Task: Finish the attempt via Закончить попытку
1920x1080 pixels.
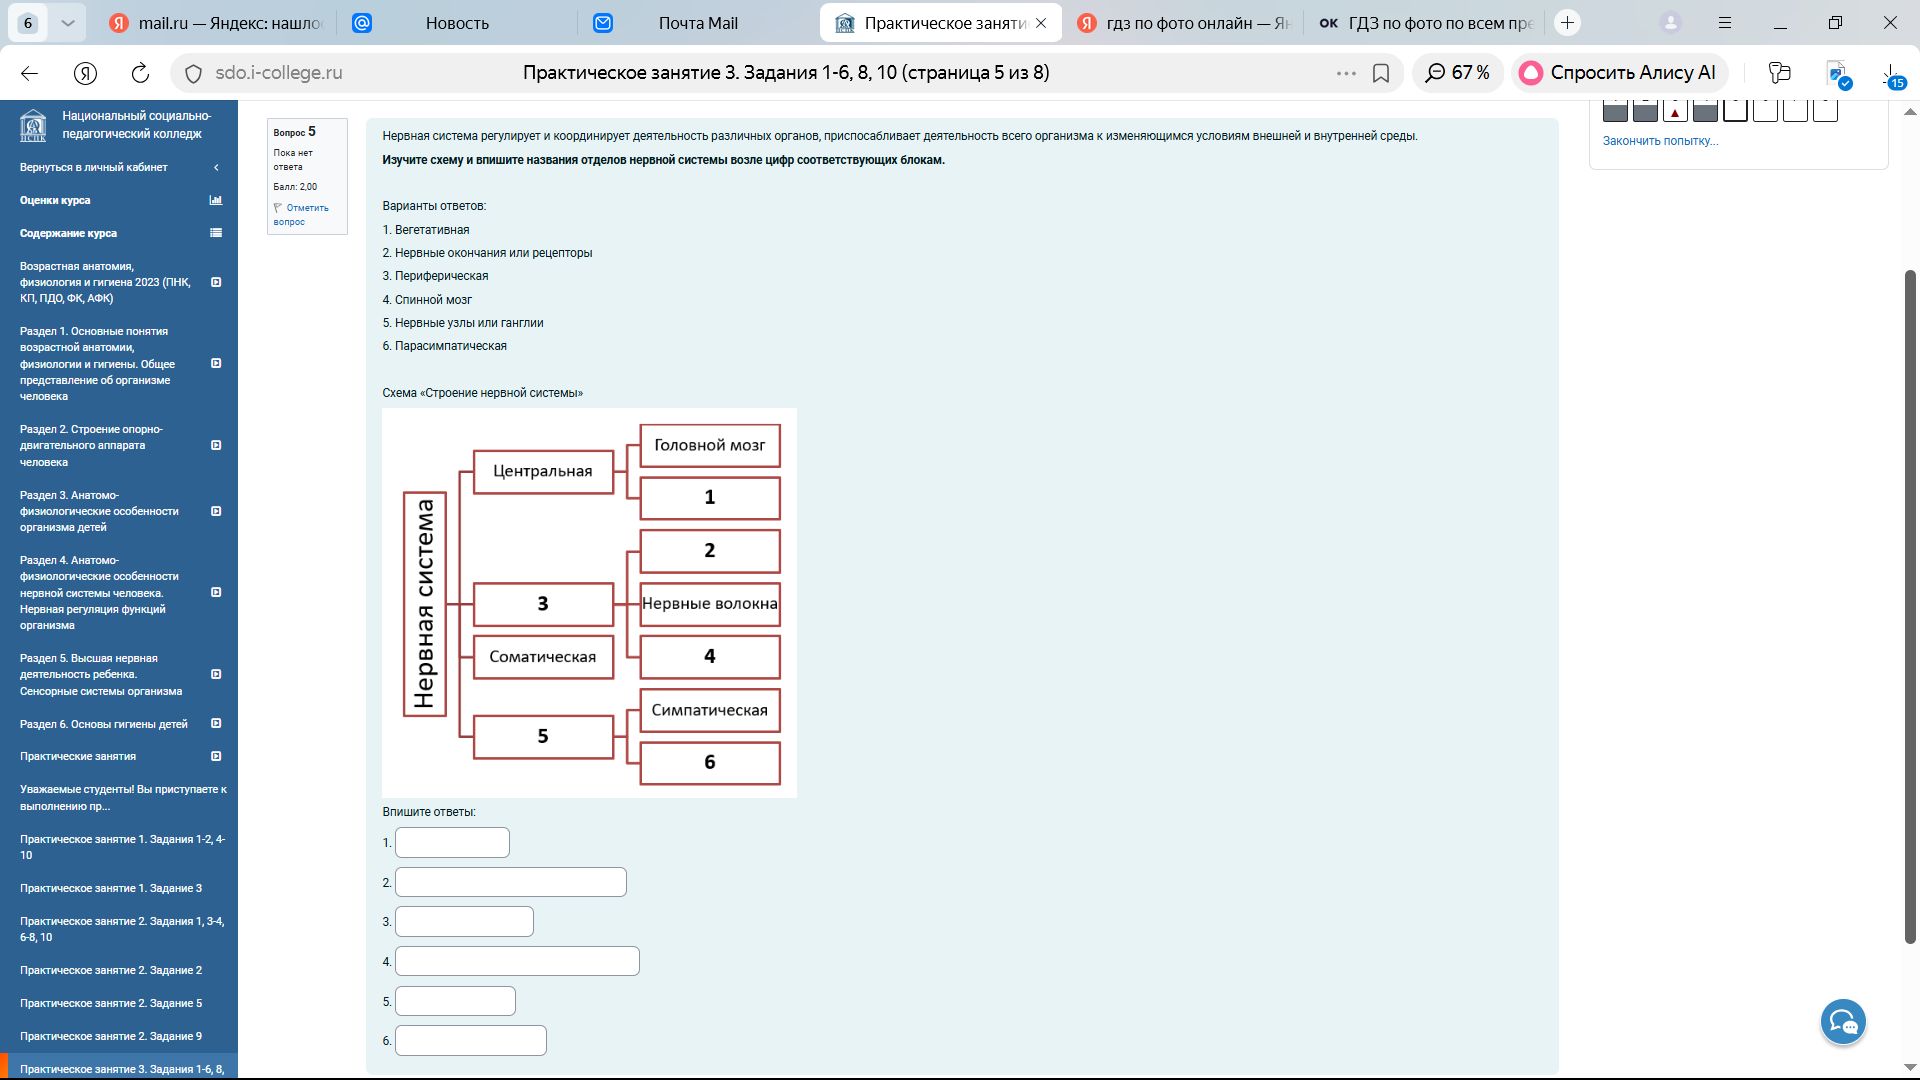Action: click(1660, 141)
